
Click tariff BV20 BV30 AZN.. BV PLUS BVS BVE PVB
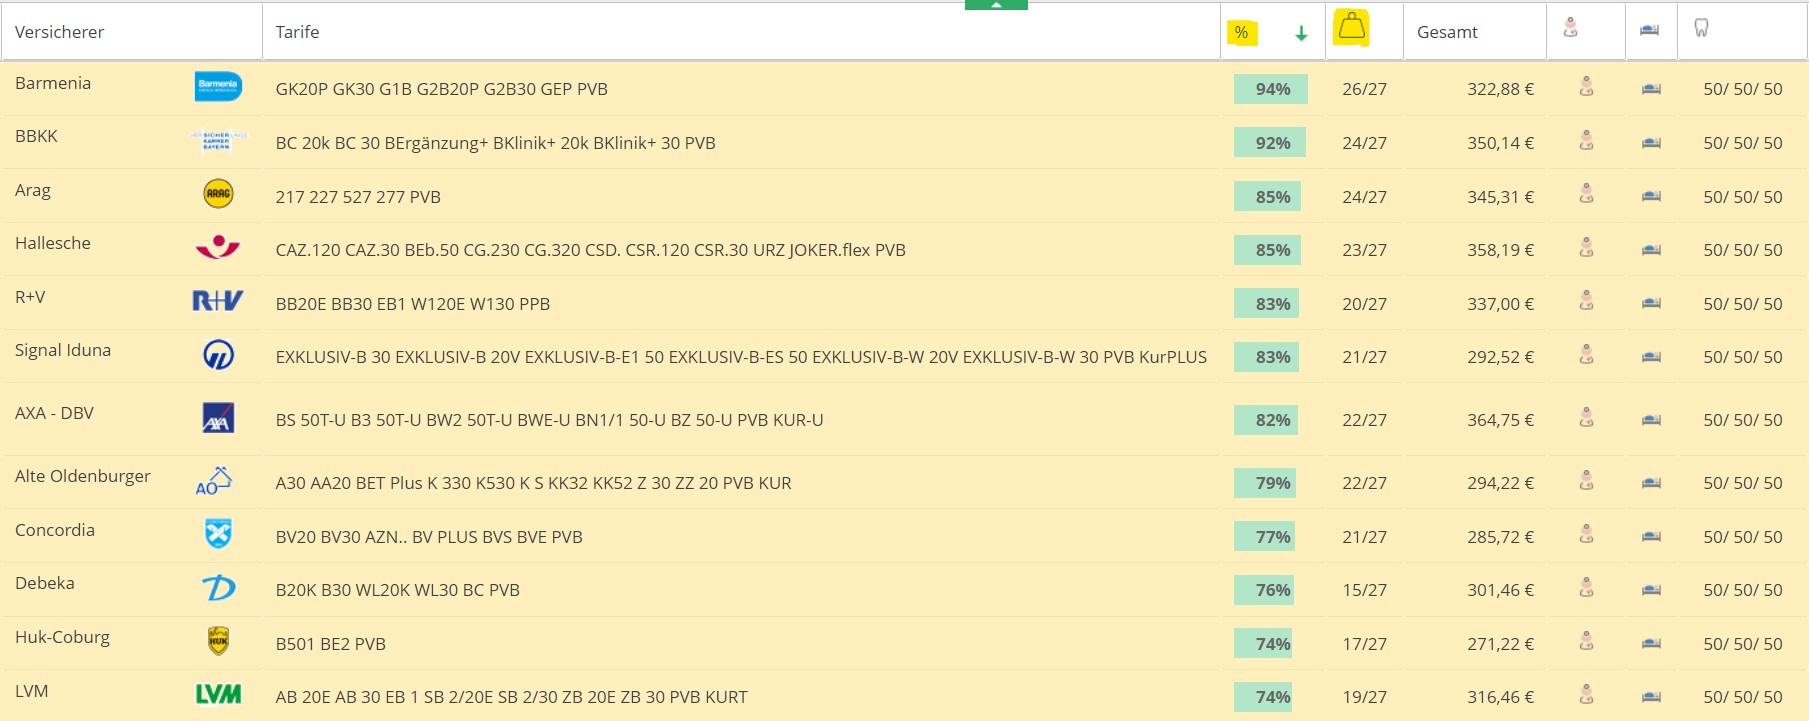(x=429, y=537)
